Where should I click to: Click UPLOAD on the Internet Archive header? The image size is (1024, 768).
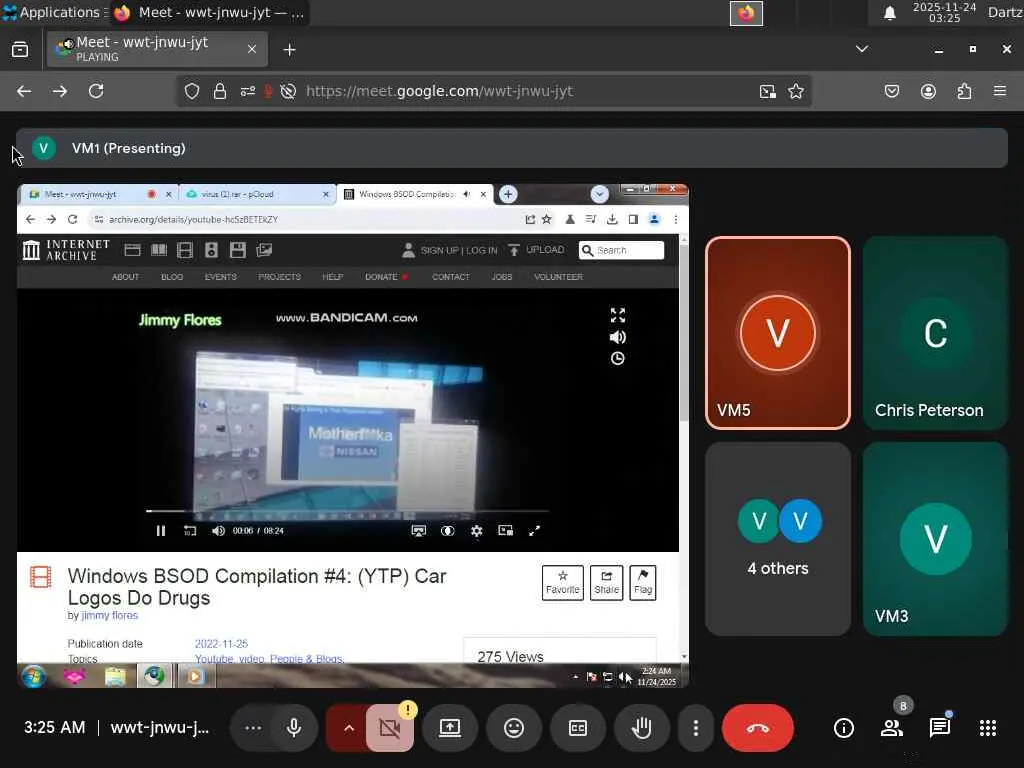pyautogui.click(x=537, y=250)
